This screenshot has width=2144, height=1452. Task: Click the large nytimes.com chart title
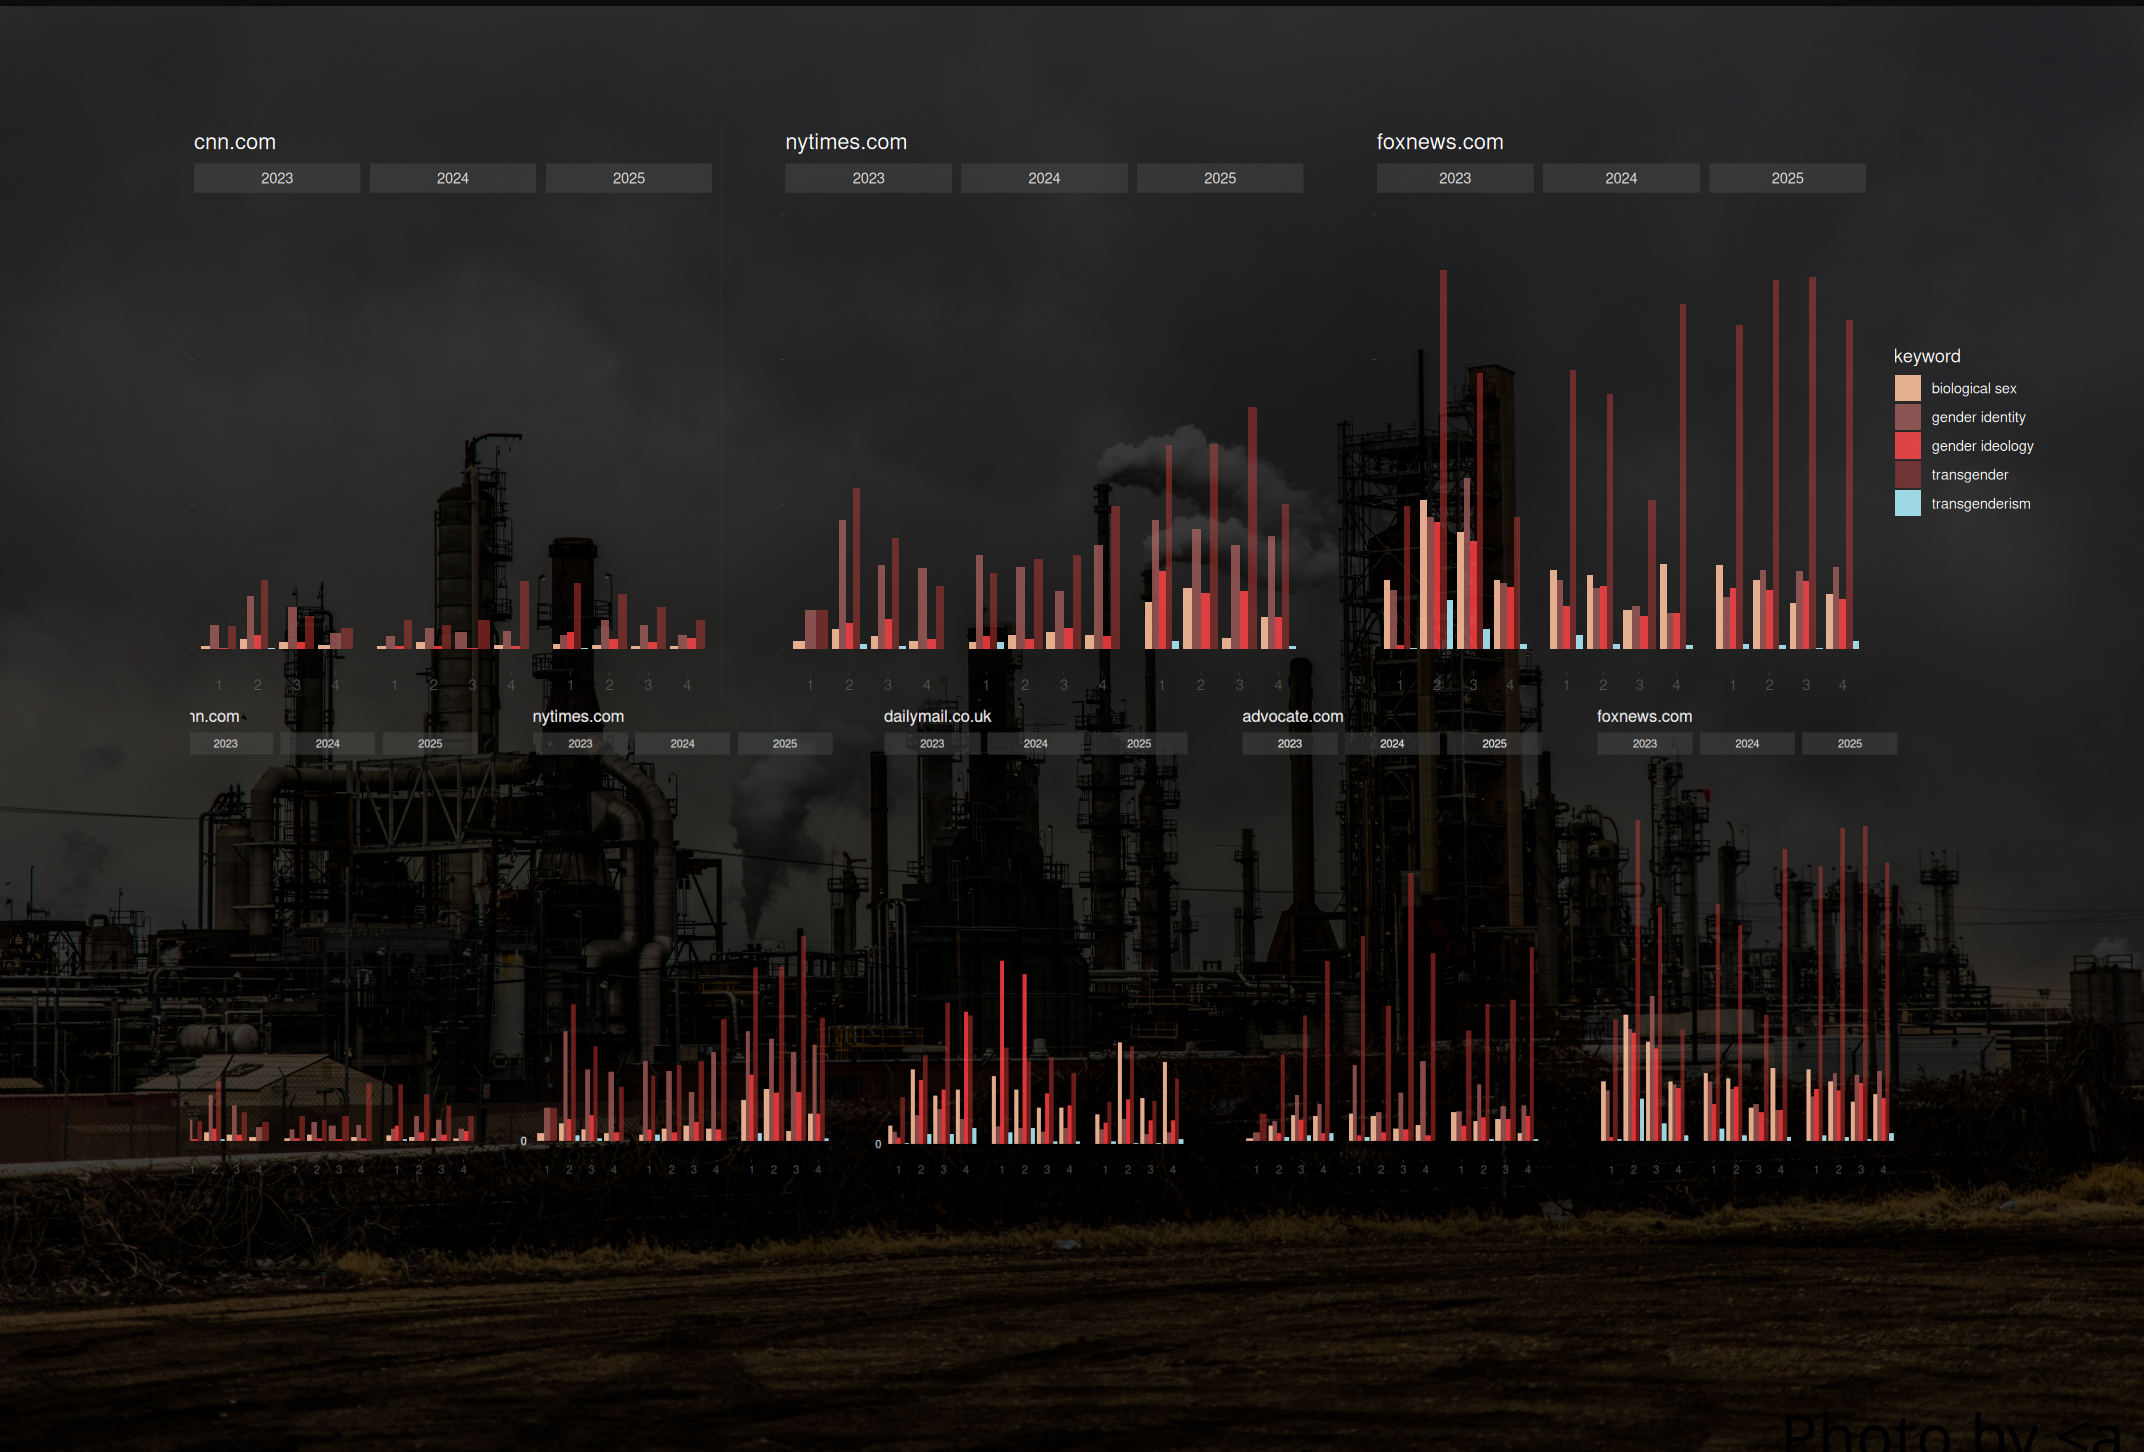(x=846, y=142)
